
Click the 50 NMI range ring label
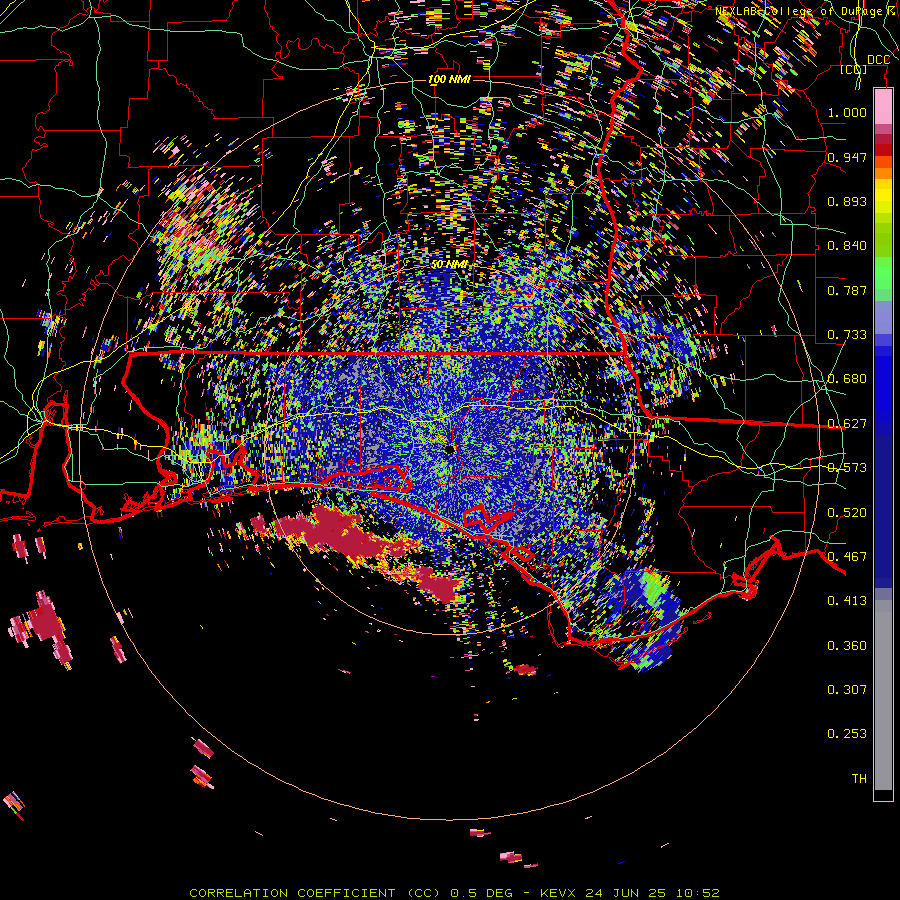[x=449, y=265]
